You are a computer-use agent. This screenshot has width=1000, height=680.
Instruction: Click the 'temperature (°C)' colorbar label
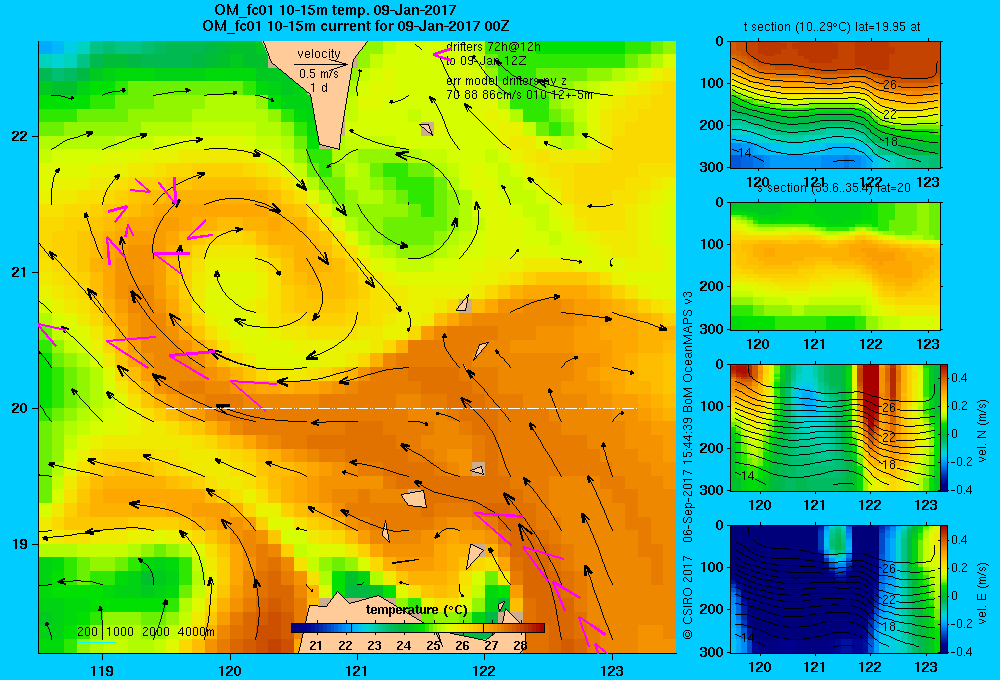416,610
